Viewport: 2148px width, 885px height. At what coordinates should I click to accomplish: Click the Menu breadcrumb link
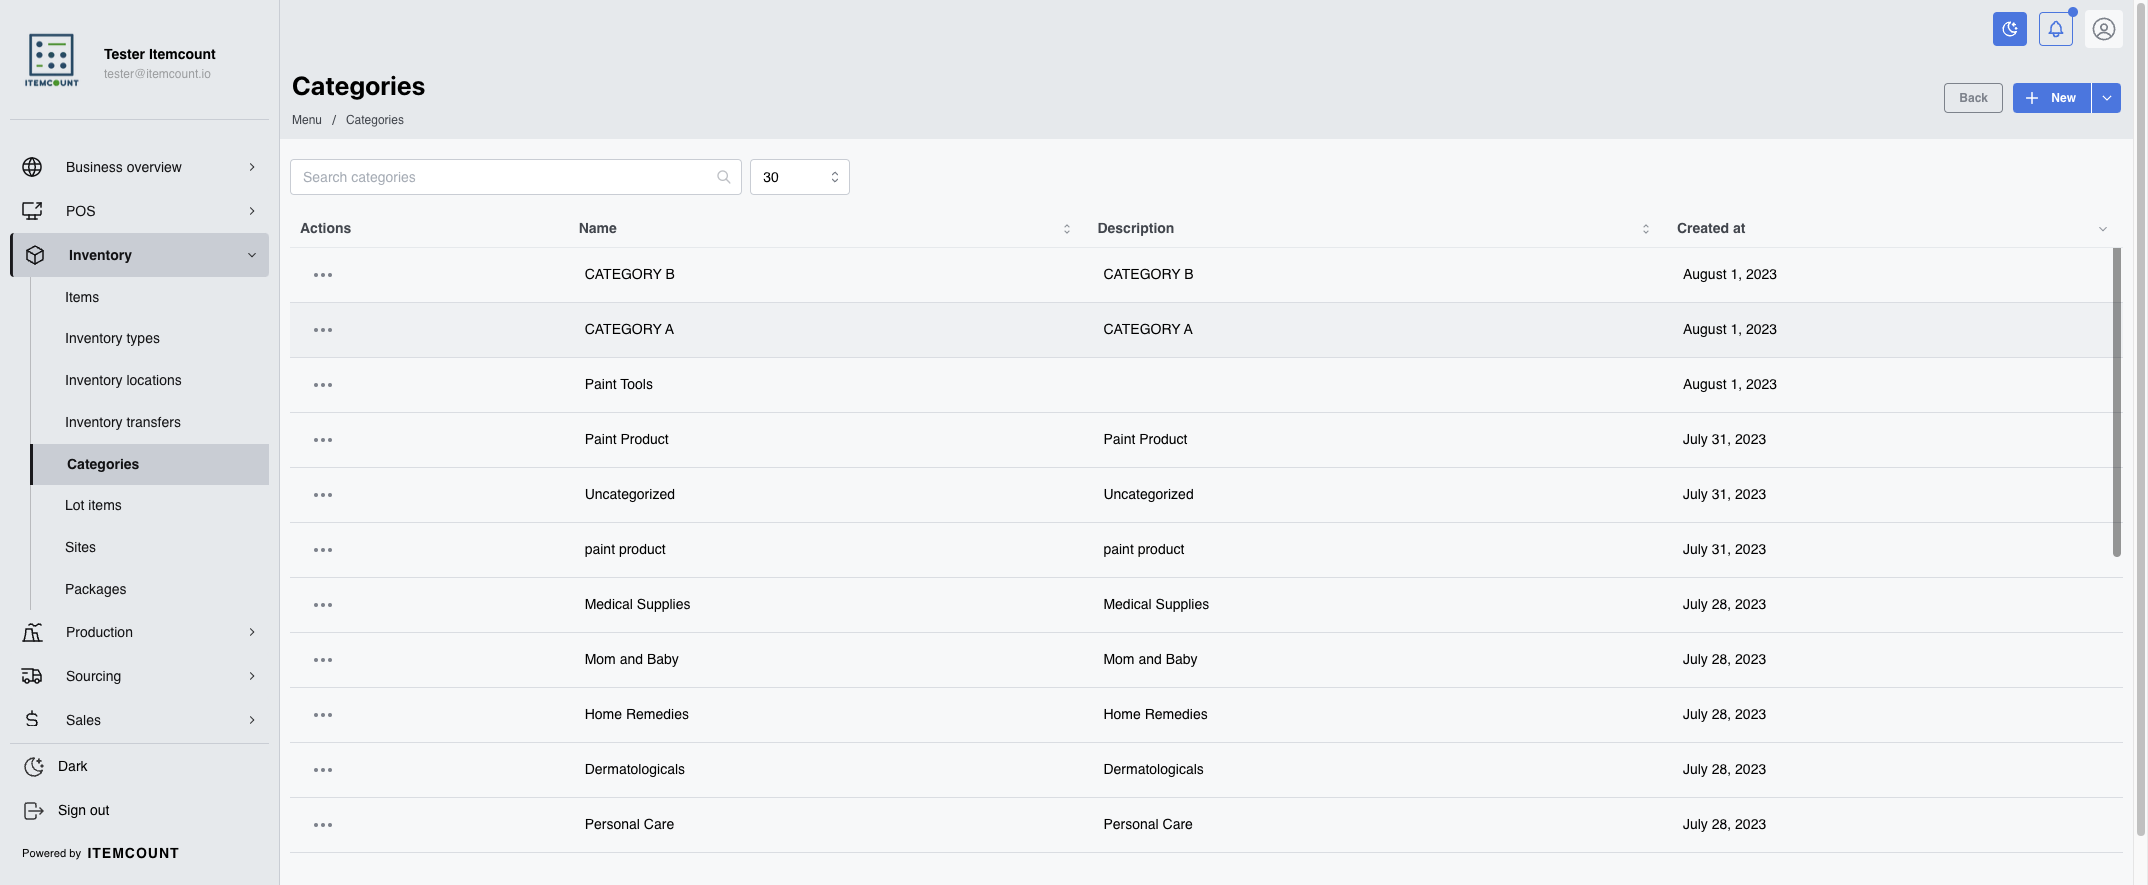coord(307,120)
